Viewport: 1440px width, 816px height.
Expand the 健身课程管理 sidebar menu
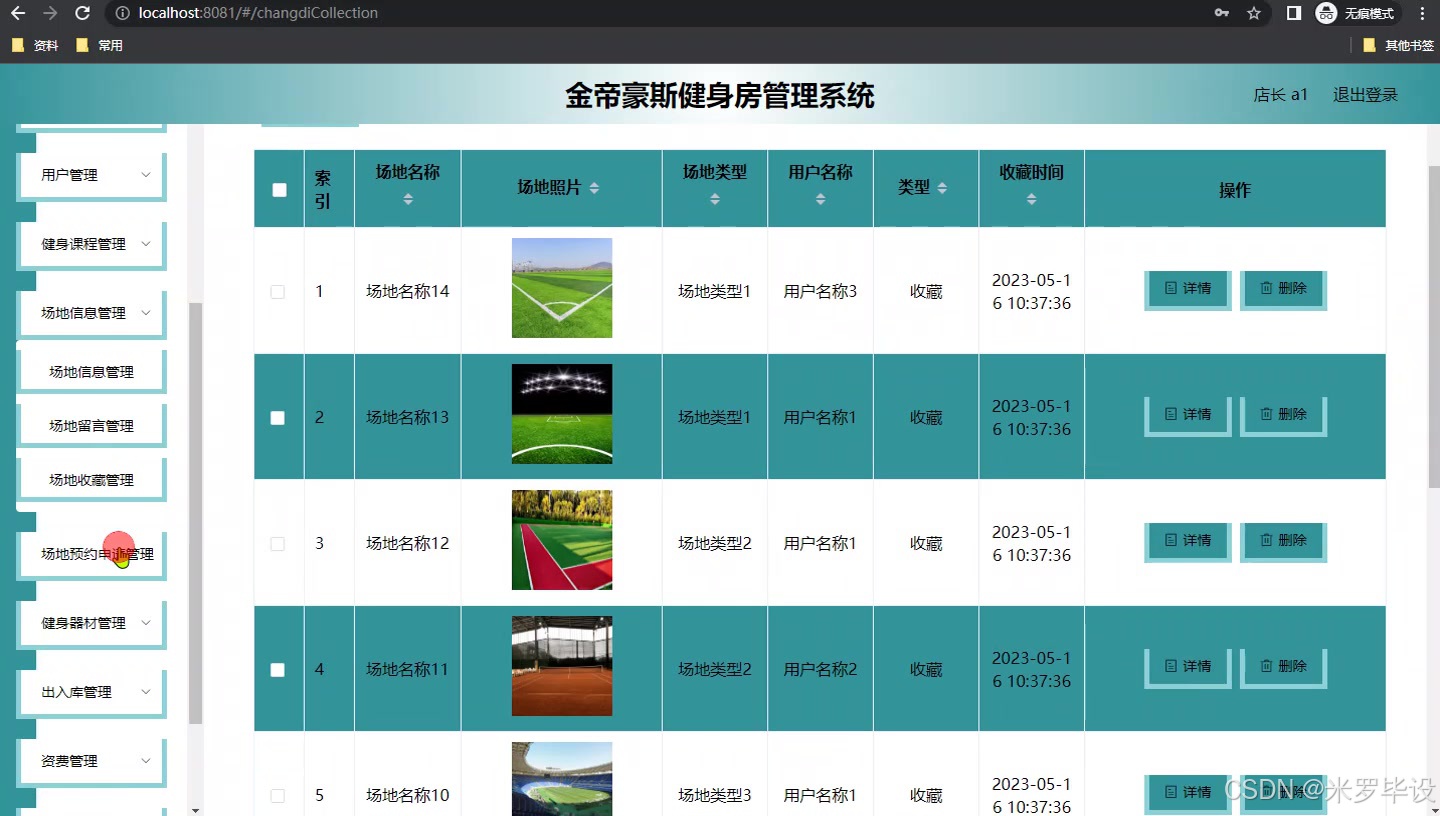pyautogui.click(x=92, y=244)
